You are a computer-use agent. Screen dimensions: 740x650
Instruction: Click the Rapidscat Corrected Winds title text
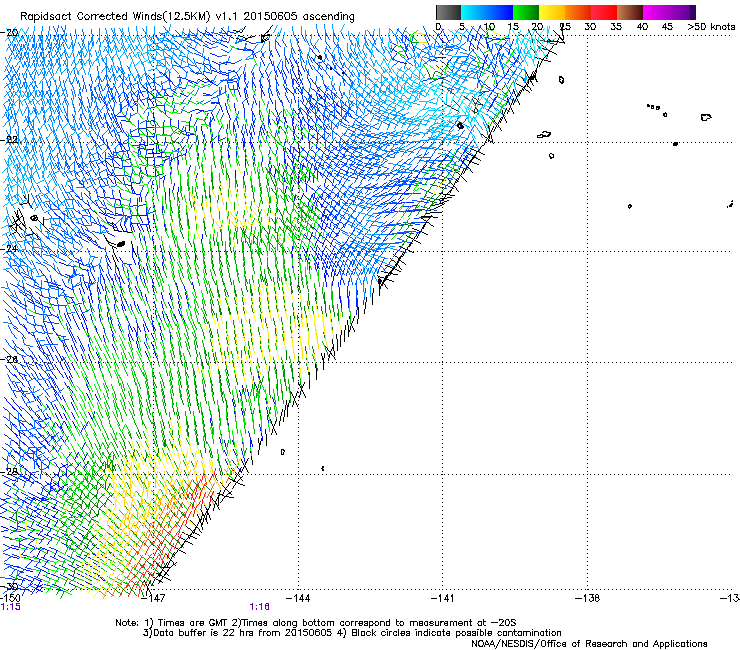click(187, 17)
